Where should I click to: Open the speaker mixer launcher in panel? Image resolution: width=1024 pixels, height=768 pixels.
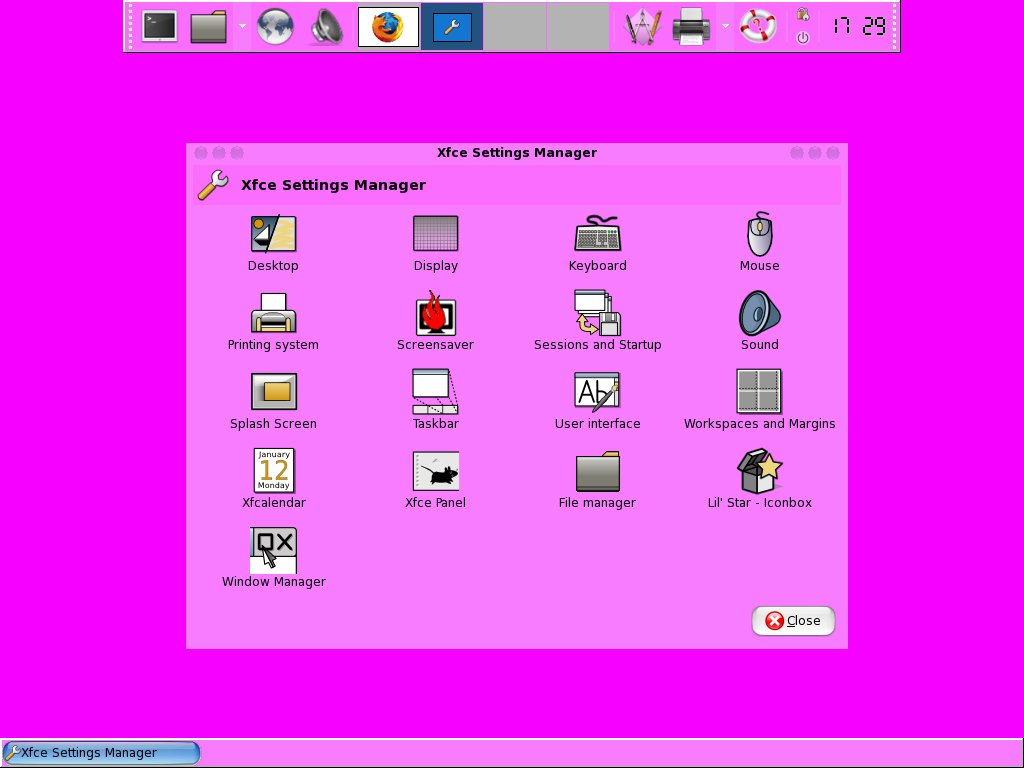327,27
